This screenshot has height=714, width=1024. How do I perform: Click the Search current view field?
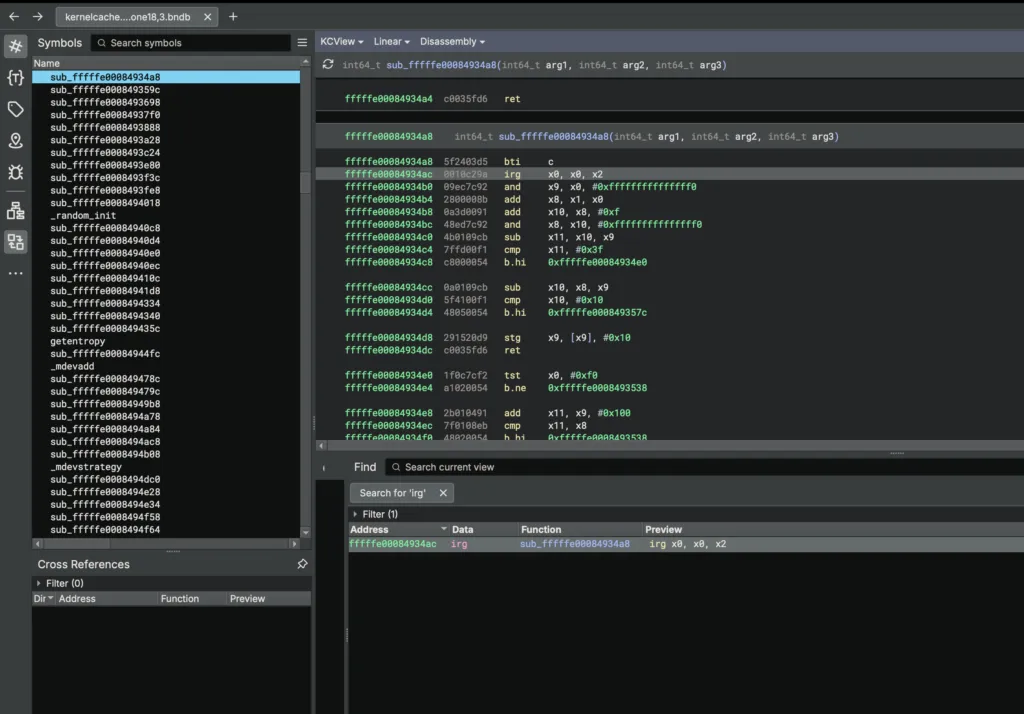click(x=704, y=467)
